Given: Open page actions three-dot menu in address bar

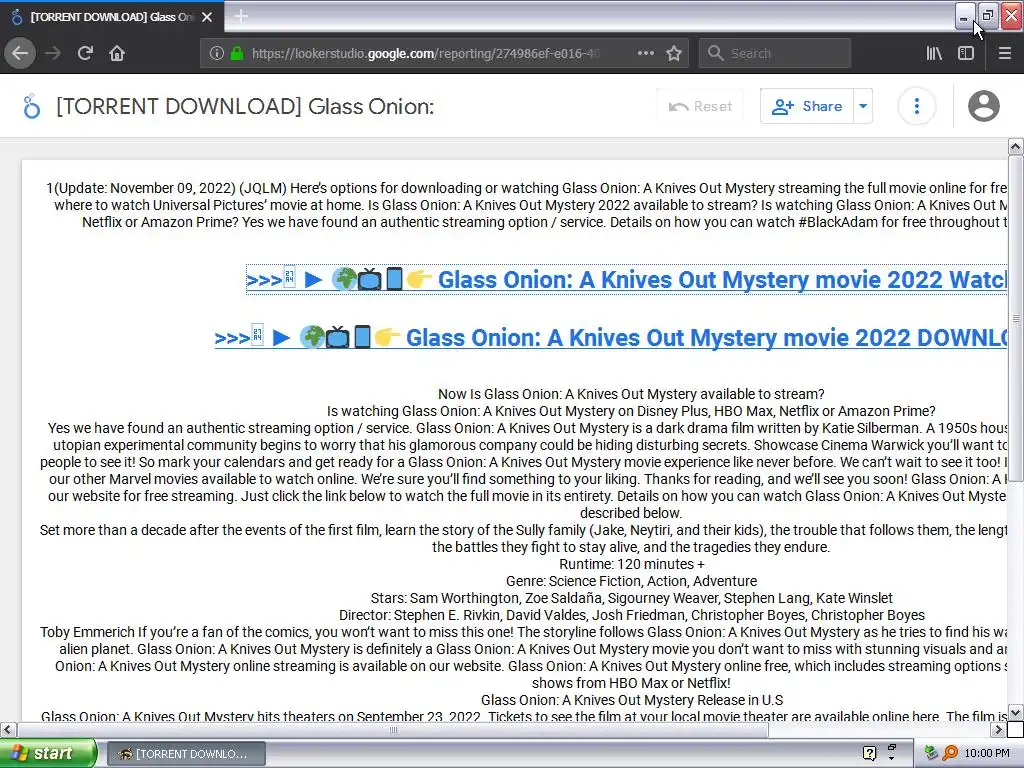Looking at the screenshot, I should coord(645,54).
